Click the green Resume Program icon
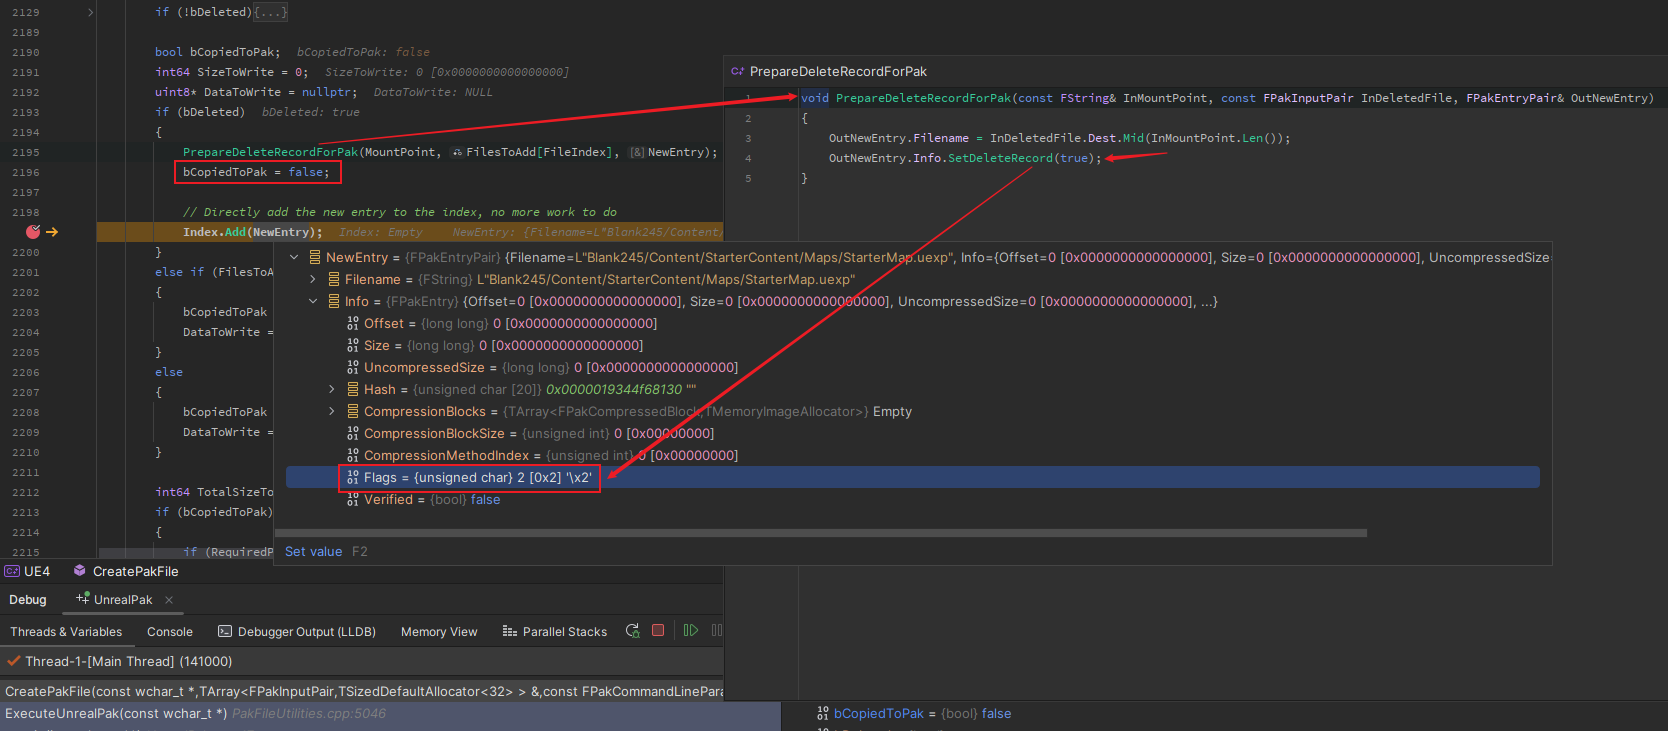Viewport: 1668px width, 731px height. click(x=690, y=631)
